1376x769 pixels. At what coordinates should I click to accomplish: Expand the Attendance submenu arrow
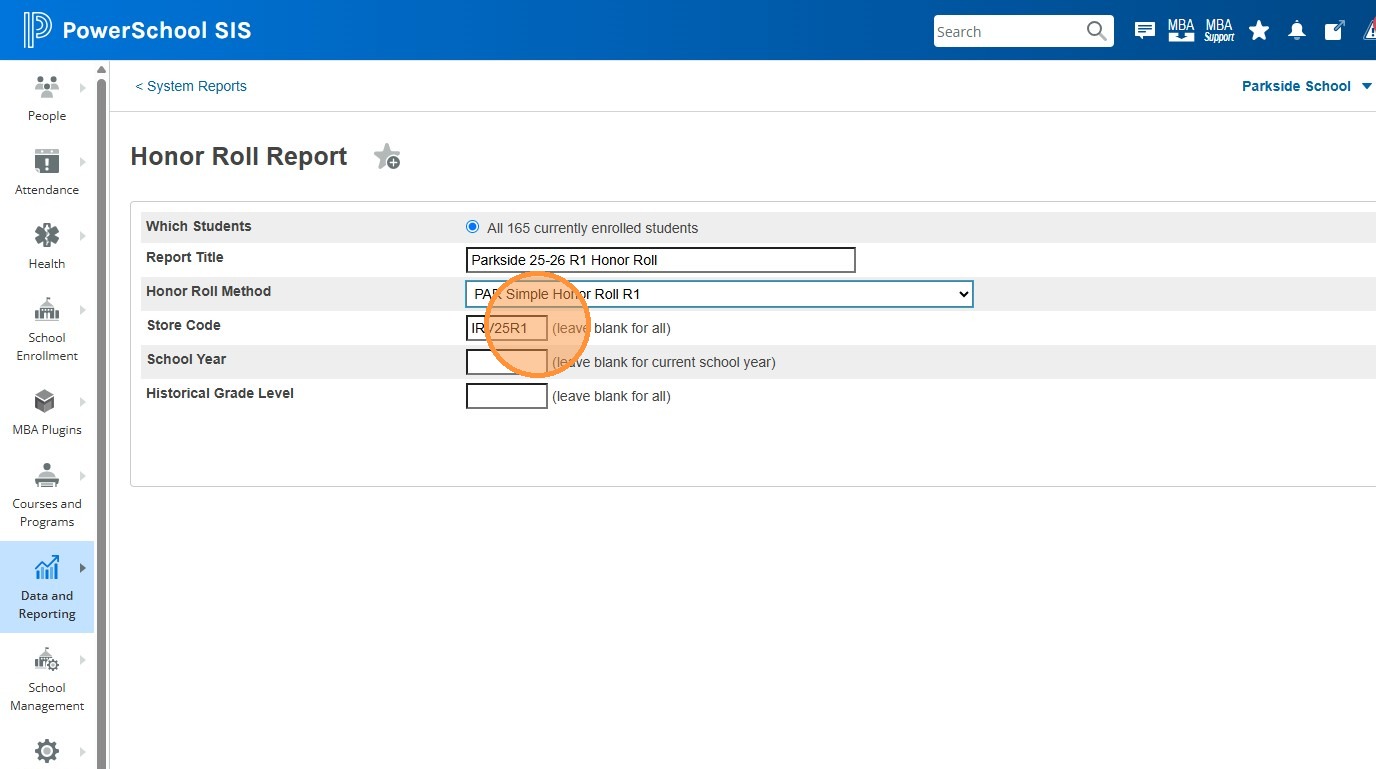pyautogui.click(x=83, y=162)
